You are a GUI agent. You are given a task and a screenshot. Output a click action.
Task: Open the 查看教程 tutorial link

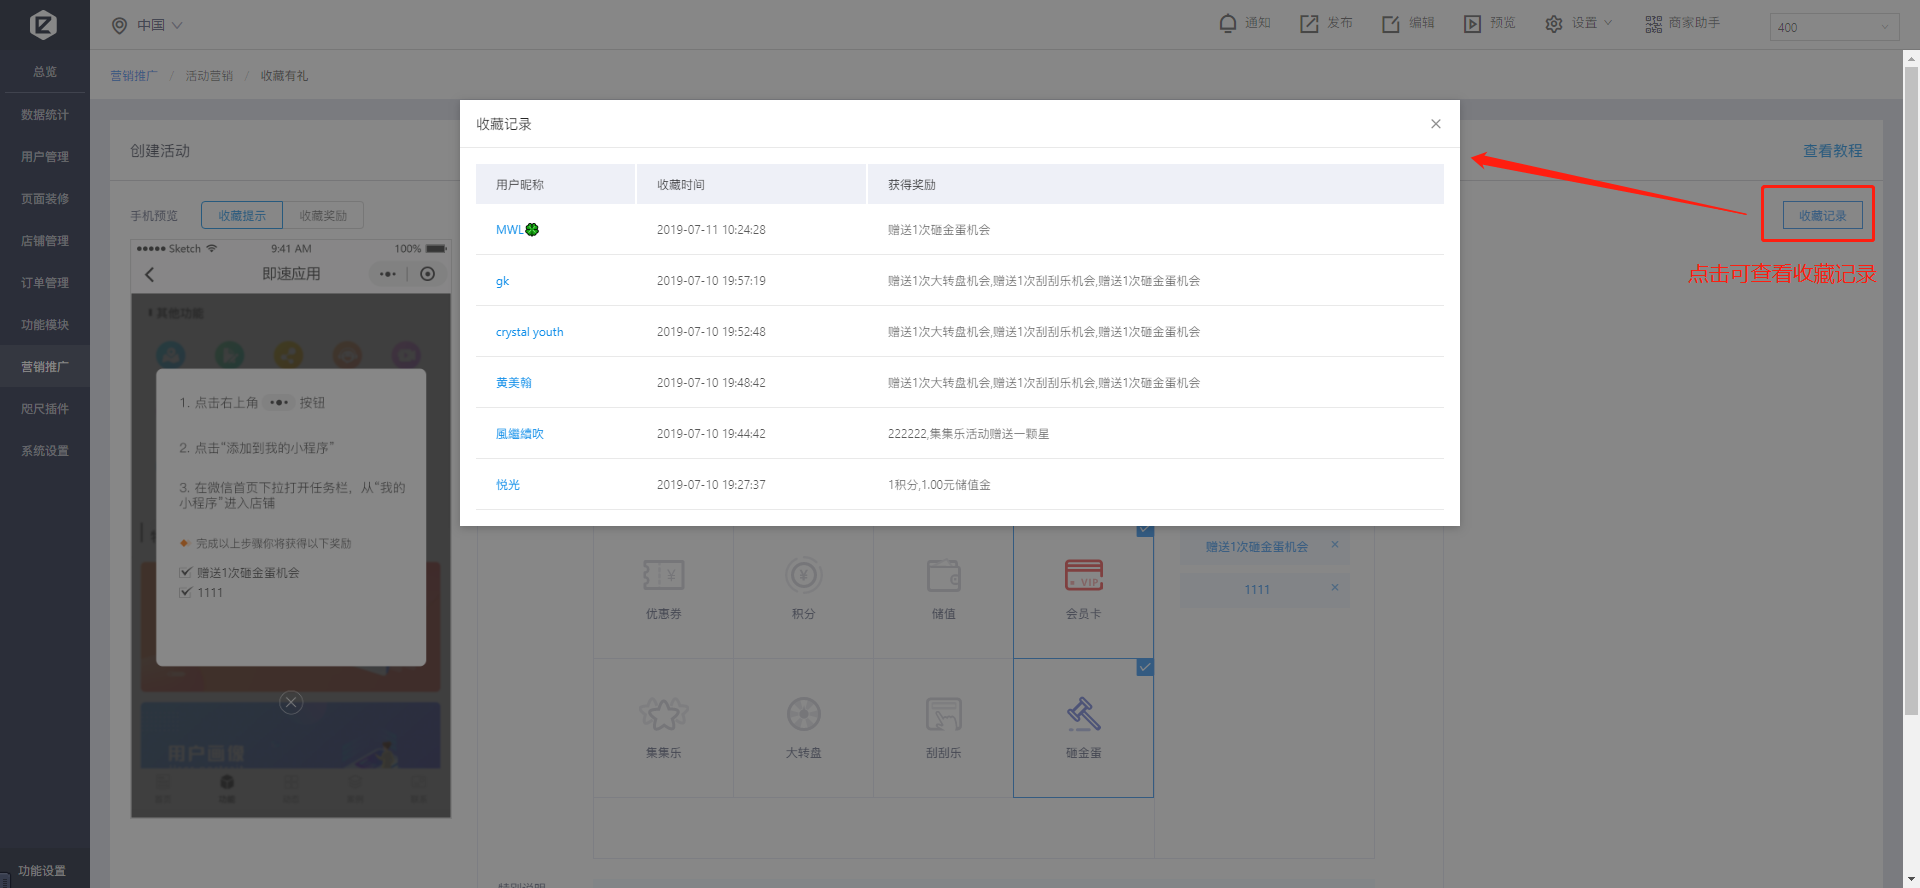(x=1832, y=151)
